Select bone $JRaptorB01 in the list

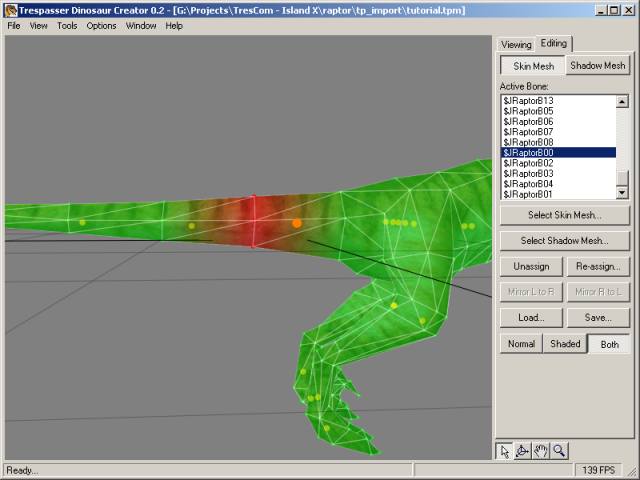click(x=558, y=194)
